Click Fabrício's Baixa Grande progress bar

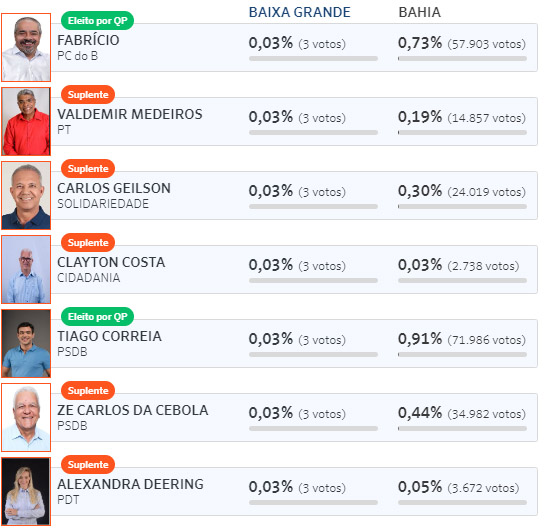click(313, 59)
